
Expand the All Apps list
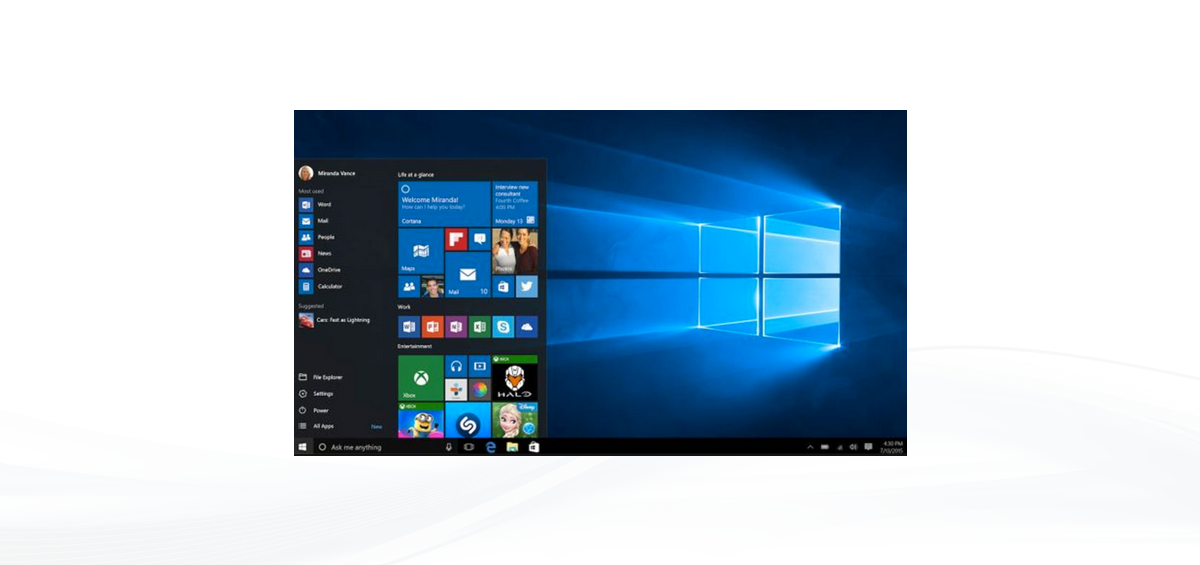(323, 426)
